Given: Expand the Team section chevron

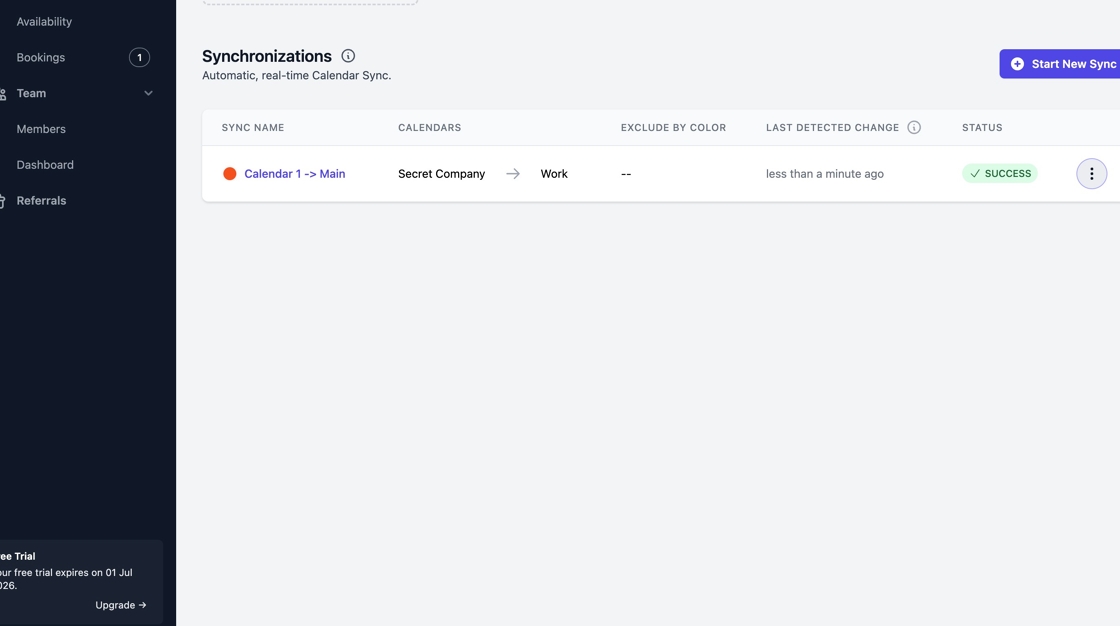Looking at the screenshot, I should point(148,93).
